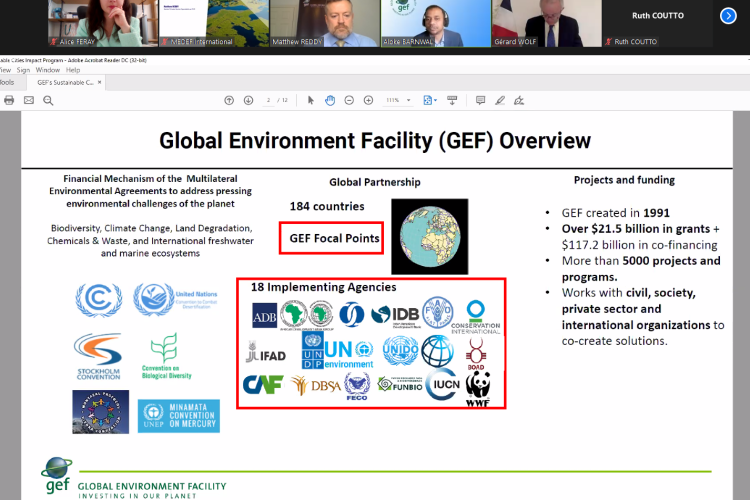Zoom in with plus button

click(x=368, y=100)
